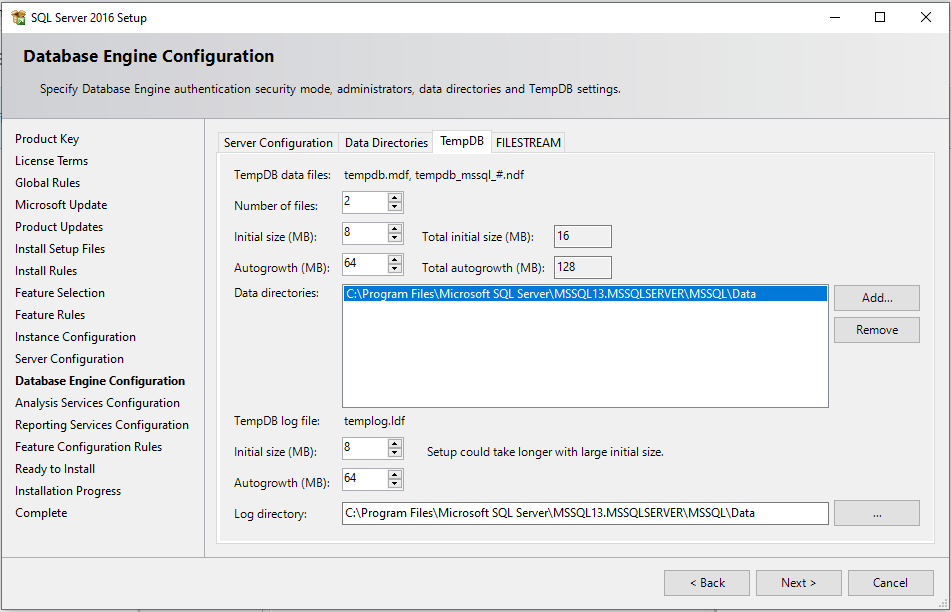Click Ready to Install step
Viewport: 951px width, 612px height.
[x=55, y=469]
